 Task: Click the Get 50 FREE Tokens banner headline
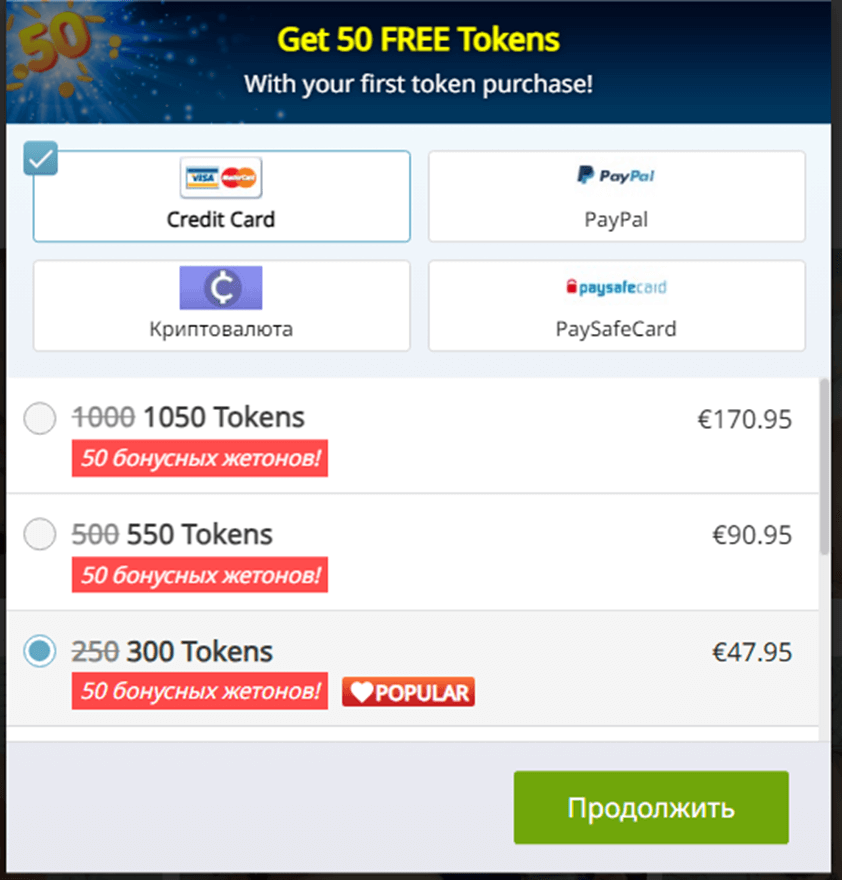[418, 40]
